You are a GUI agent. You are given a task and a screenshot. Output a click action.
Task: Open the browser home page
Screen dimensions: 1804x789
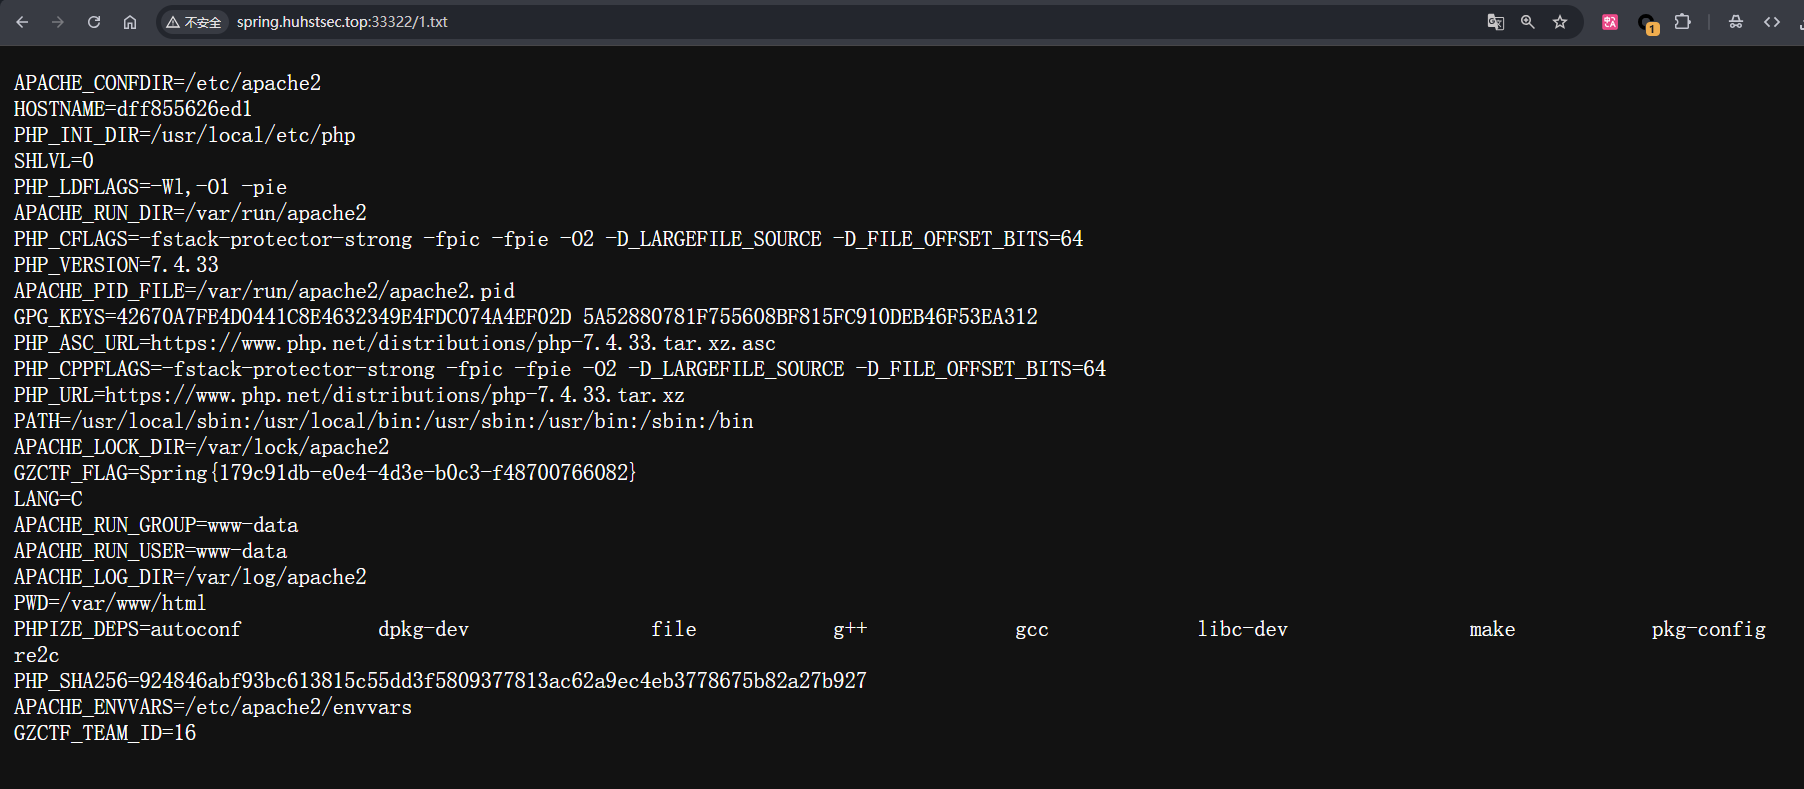tap(130, 22)
